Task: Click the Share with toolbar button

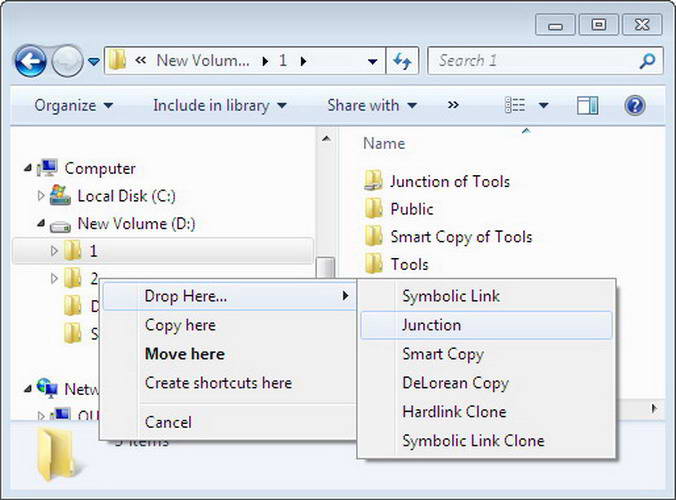Action: tap(370, 105)
